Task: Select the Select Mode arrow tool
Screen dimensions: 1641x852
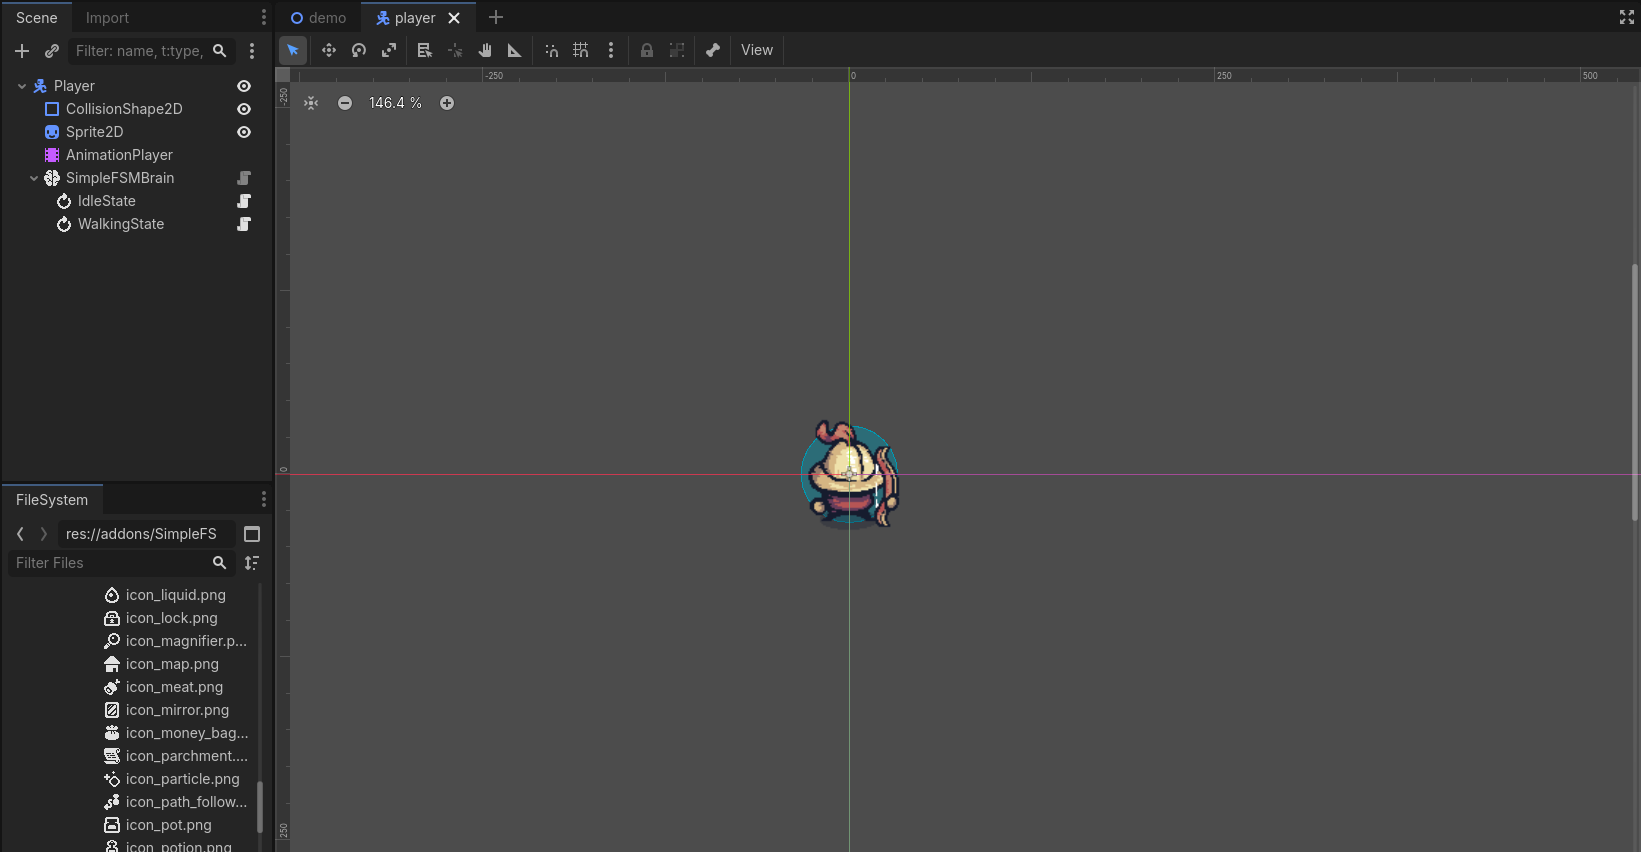Action: (x=293, y=50)
